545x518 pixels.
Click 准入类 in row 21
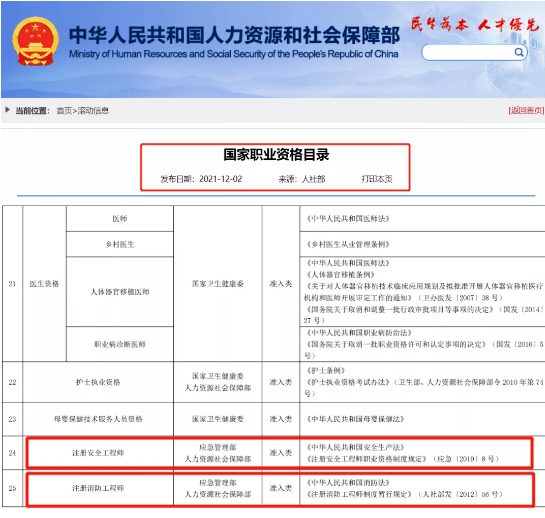280,284
